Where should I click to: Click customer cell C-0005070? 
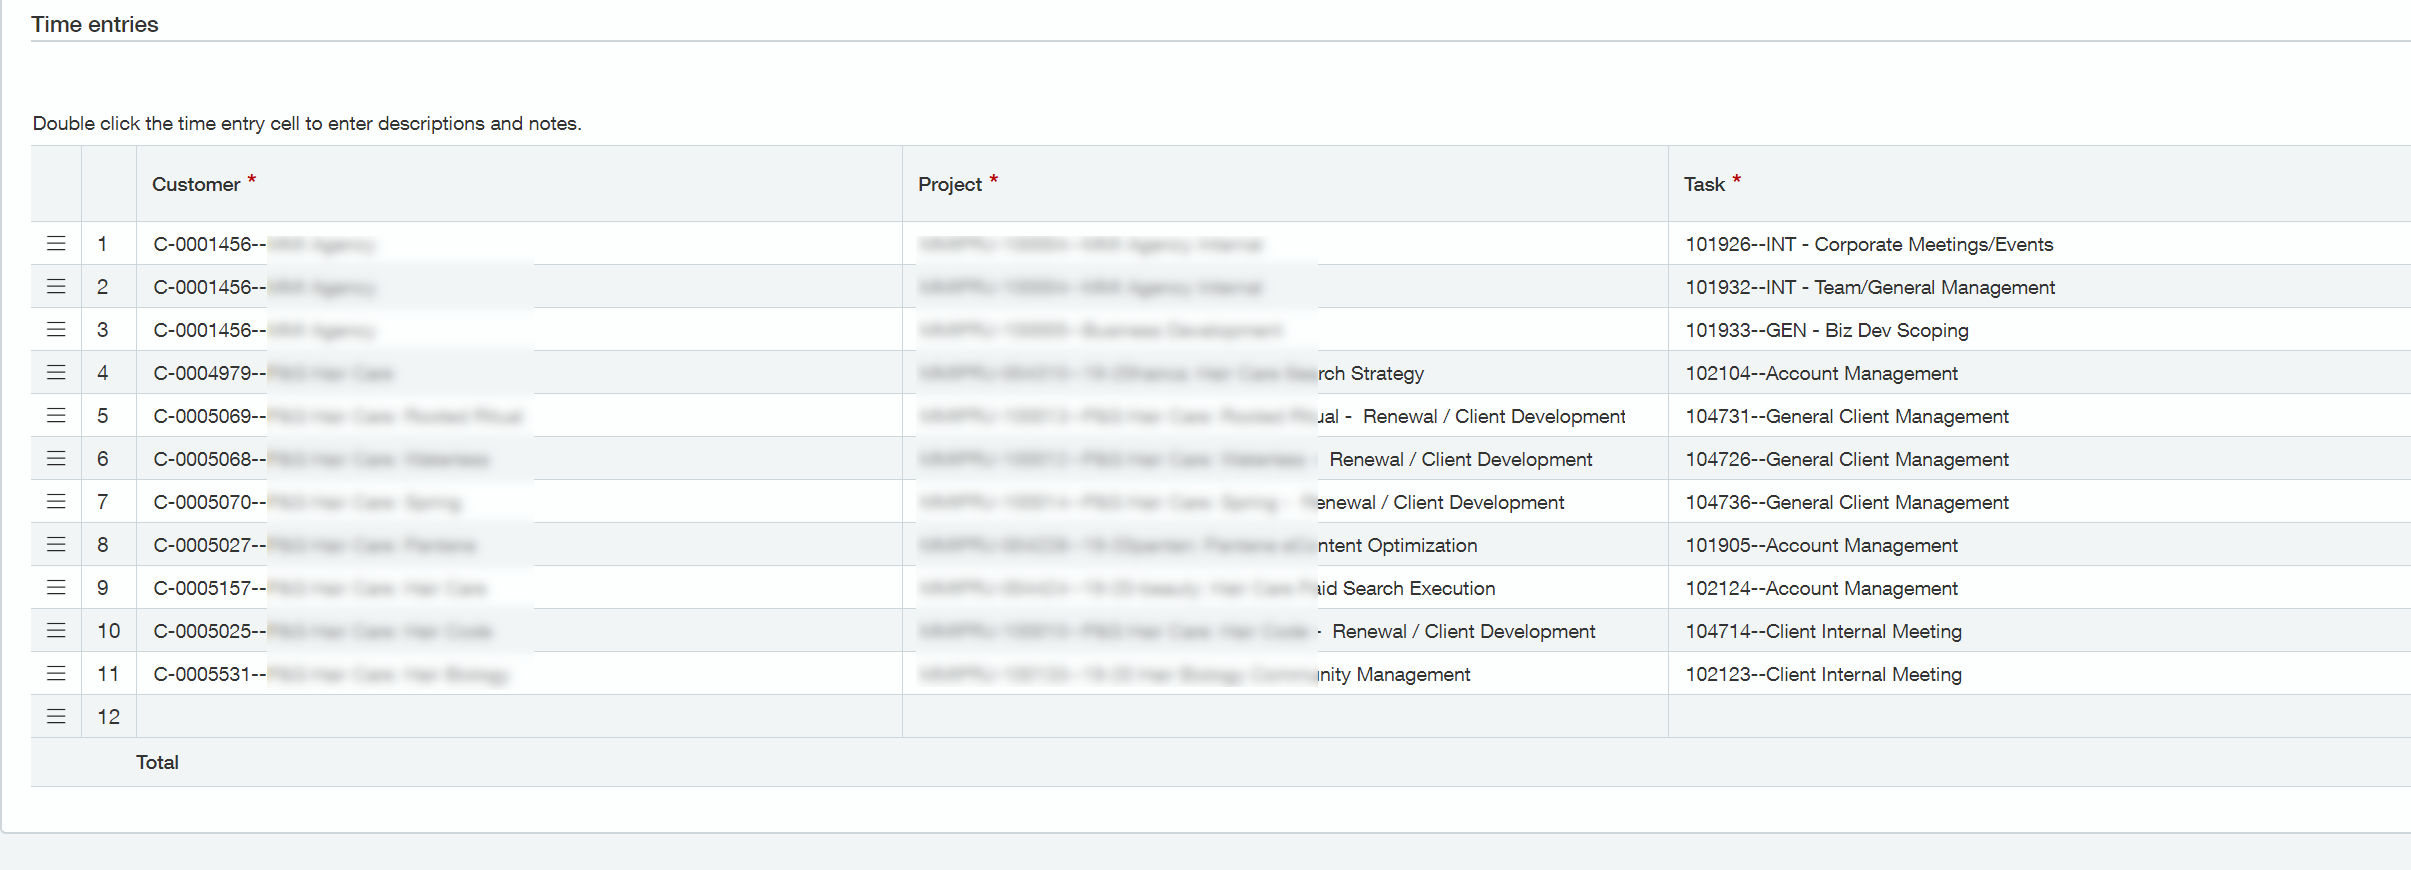[519, 502]
